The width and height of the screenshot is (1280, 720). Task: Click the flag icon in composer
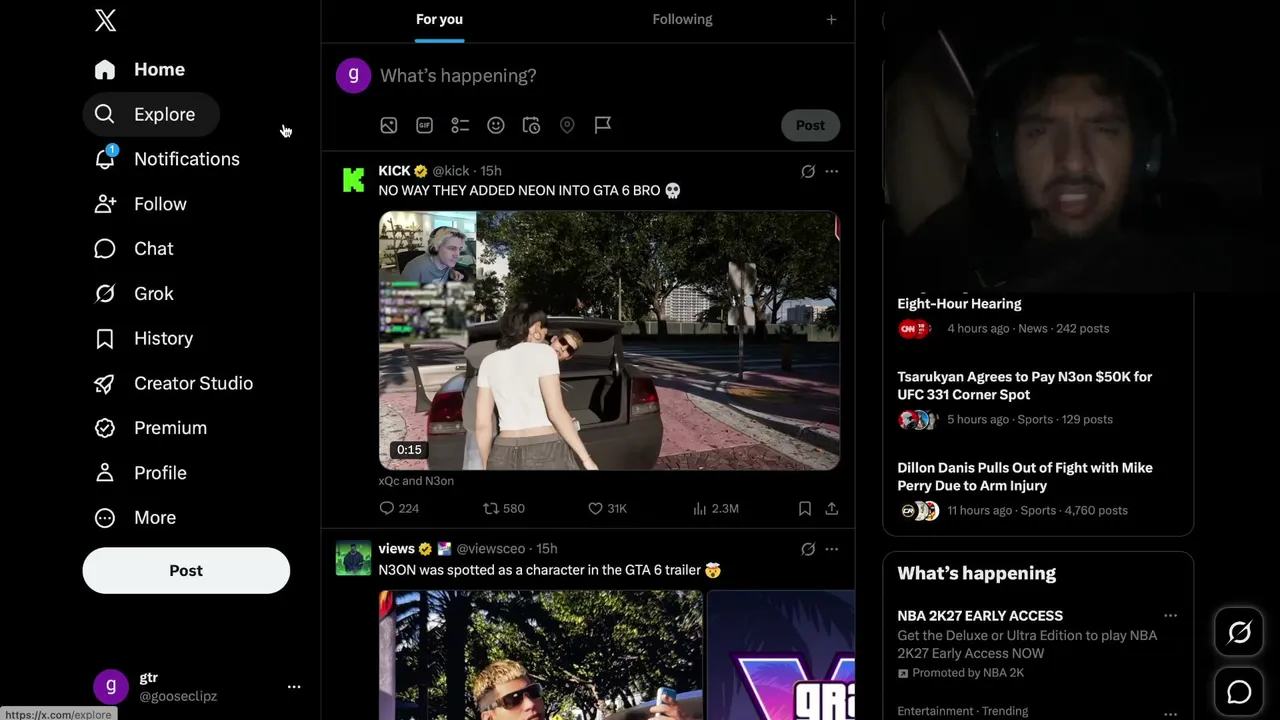pos(602,125)
